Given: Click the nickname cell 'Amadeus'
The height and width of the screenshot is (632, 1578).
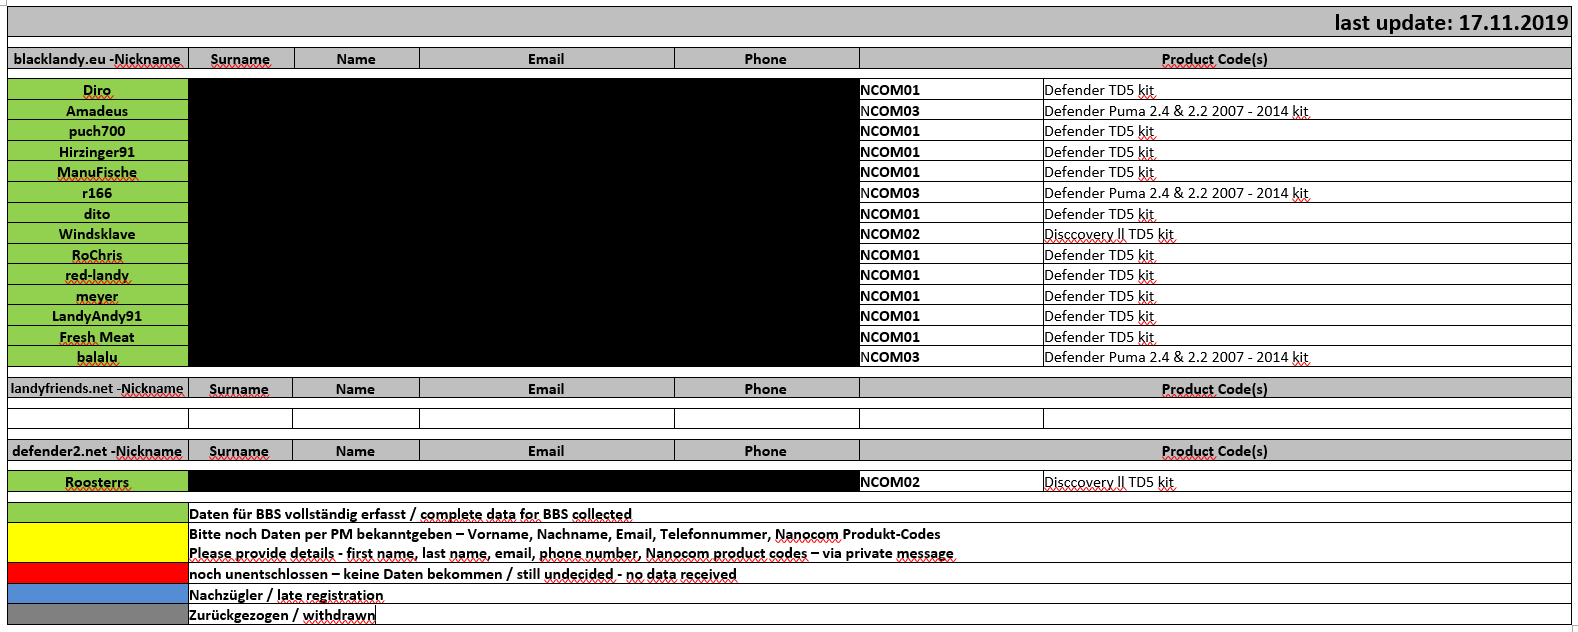Looking at the screenshot, I should point(97,111).
